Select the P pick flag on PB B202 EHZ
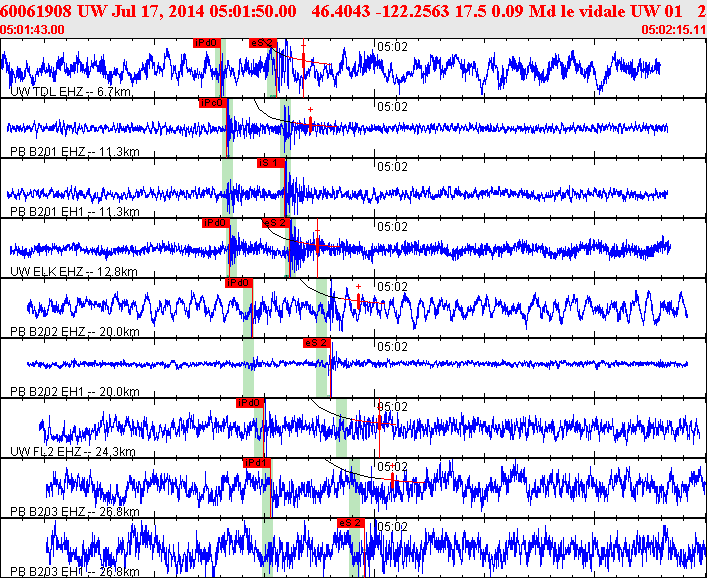Image resolution: width=707 pixels, height=578 pixels. pos(238,283)
